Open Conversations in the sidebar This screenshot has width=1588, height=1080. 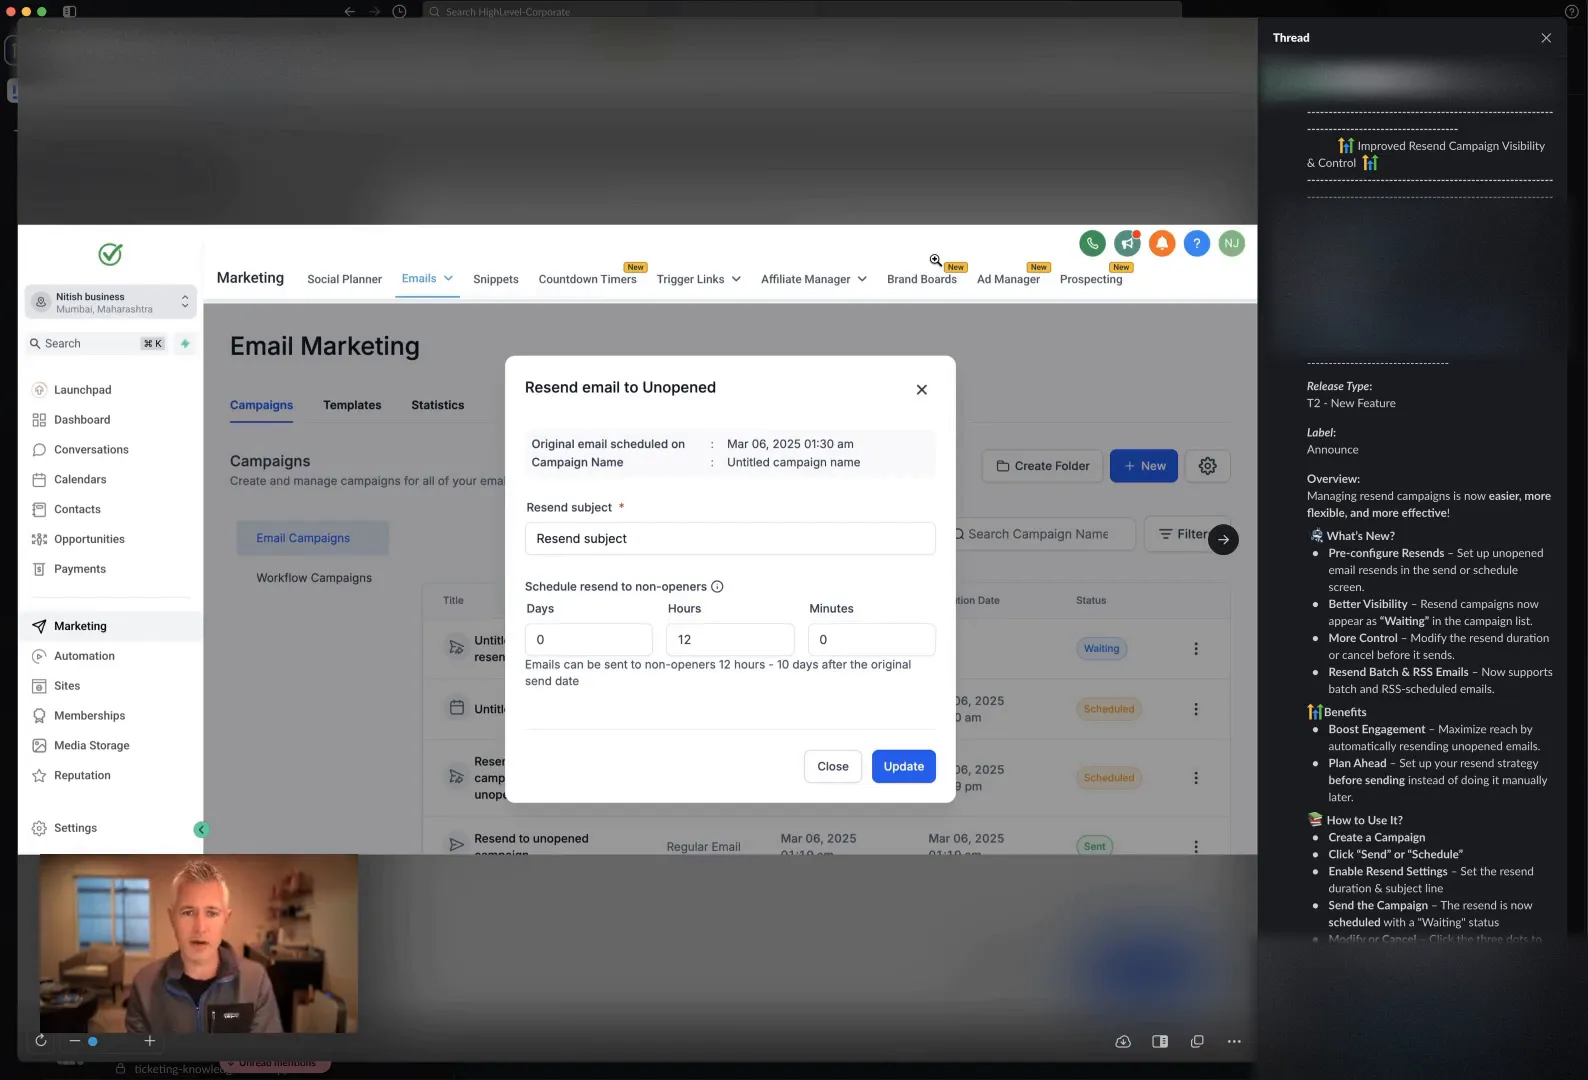click(91, 450)
